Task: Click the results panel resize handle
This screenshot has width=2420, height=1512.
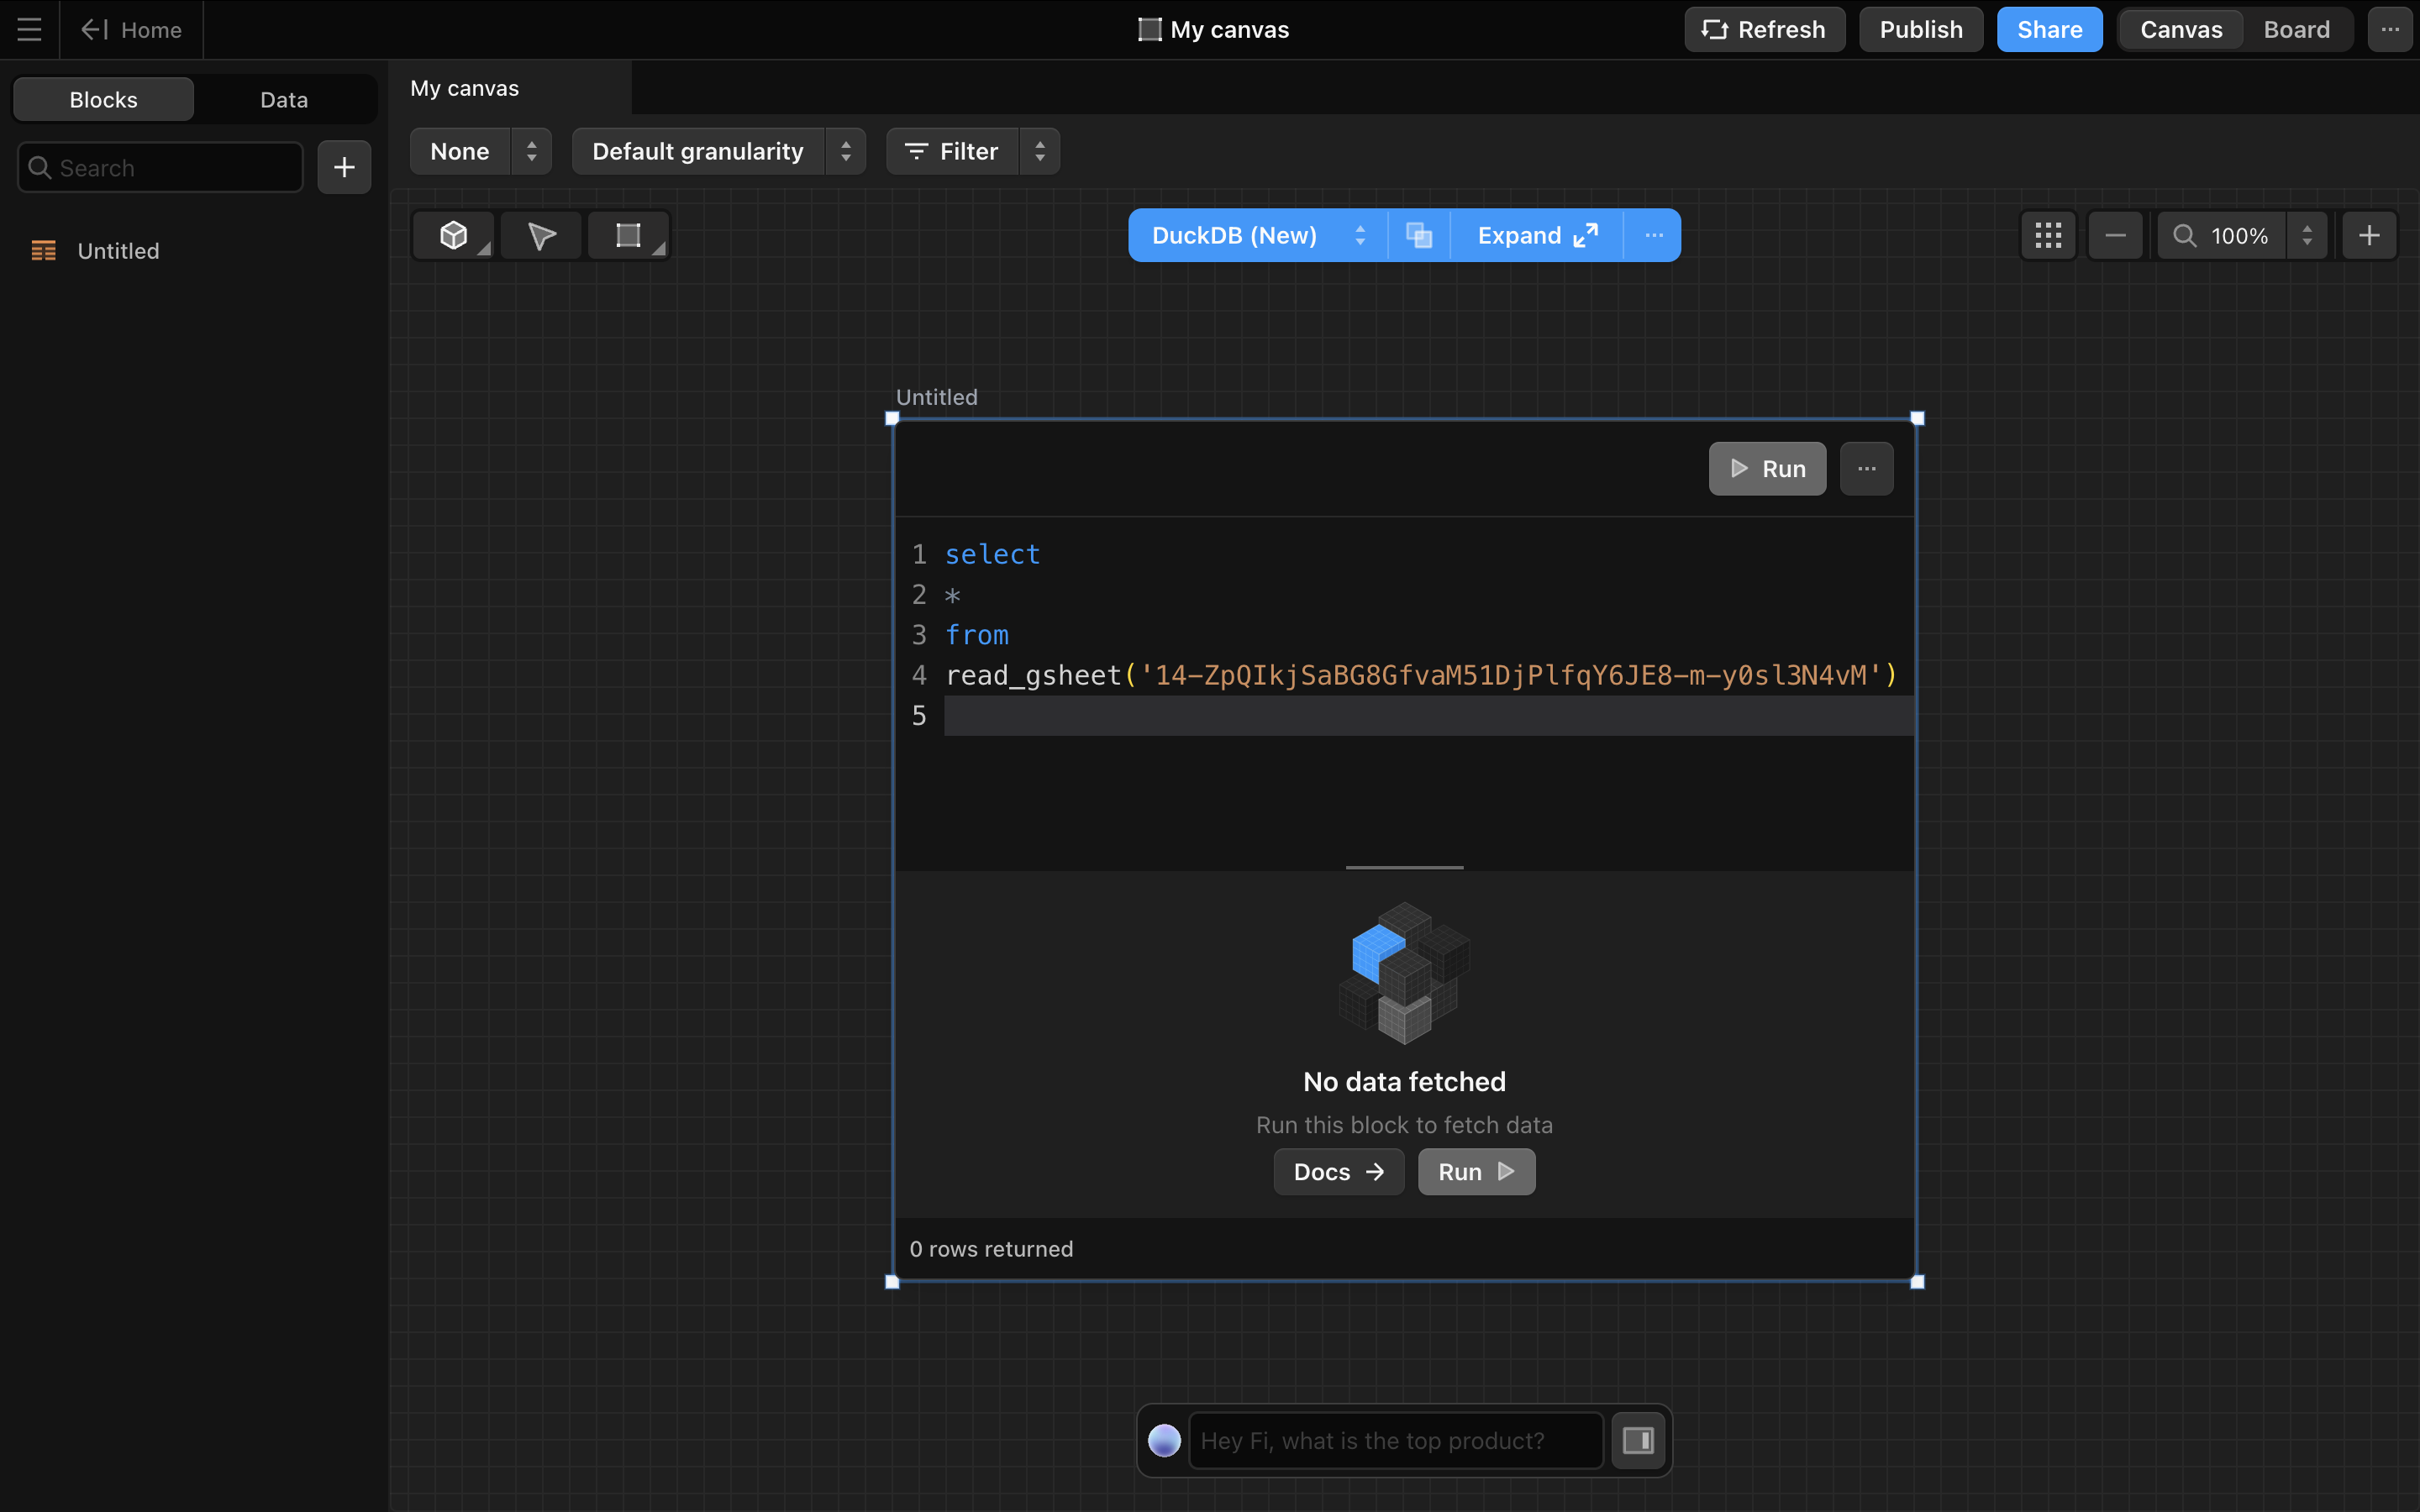Action: pyautogui.click(x=1404, y=867)
